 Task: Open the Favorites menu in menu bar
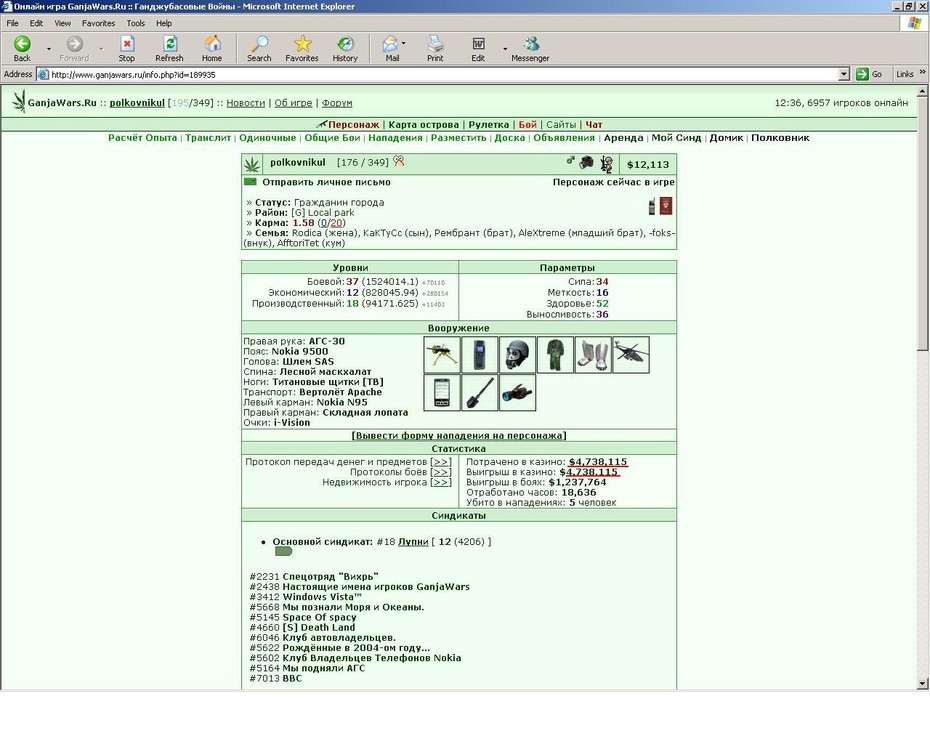tap(98, 23)
